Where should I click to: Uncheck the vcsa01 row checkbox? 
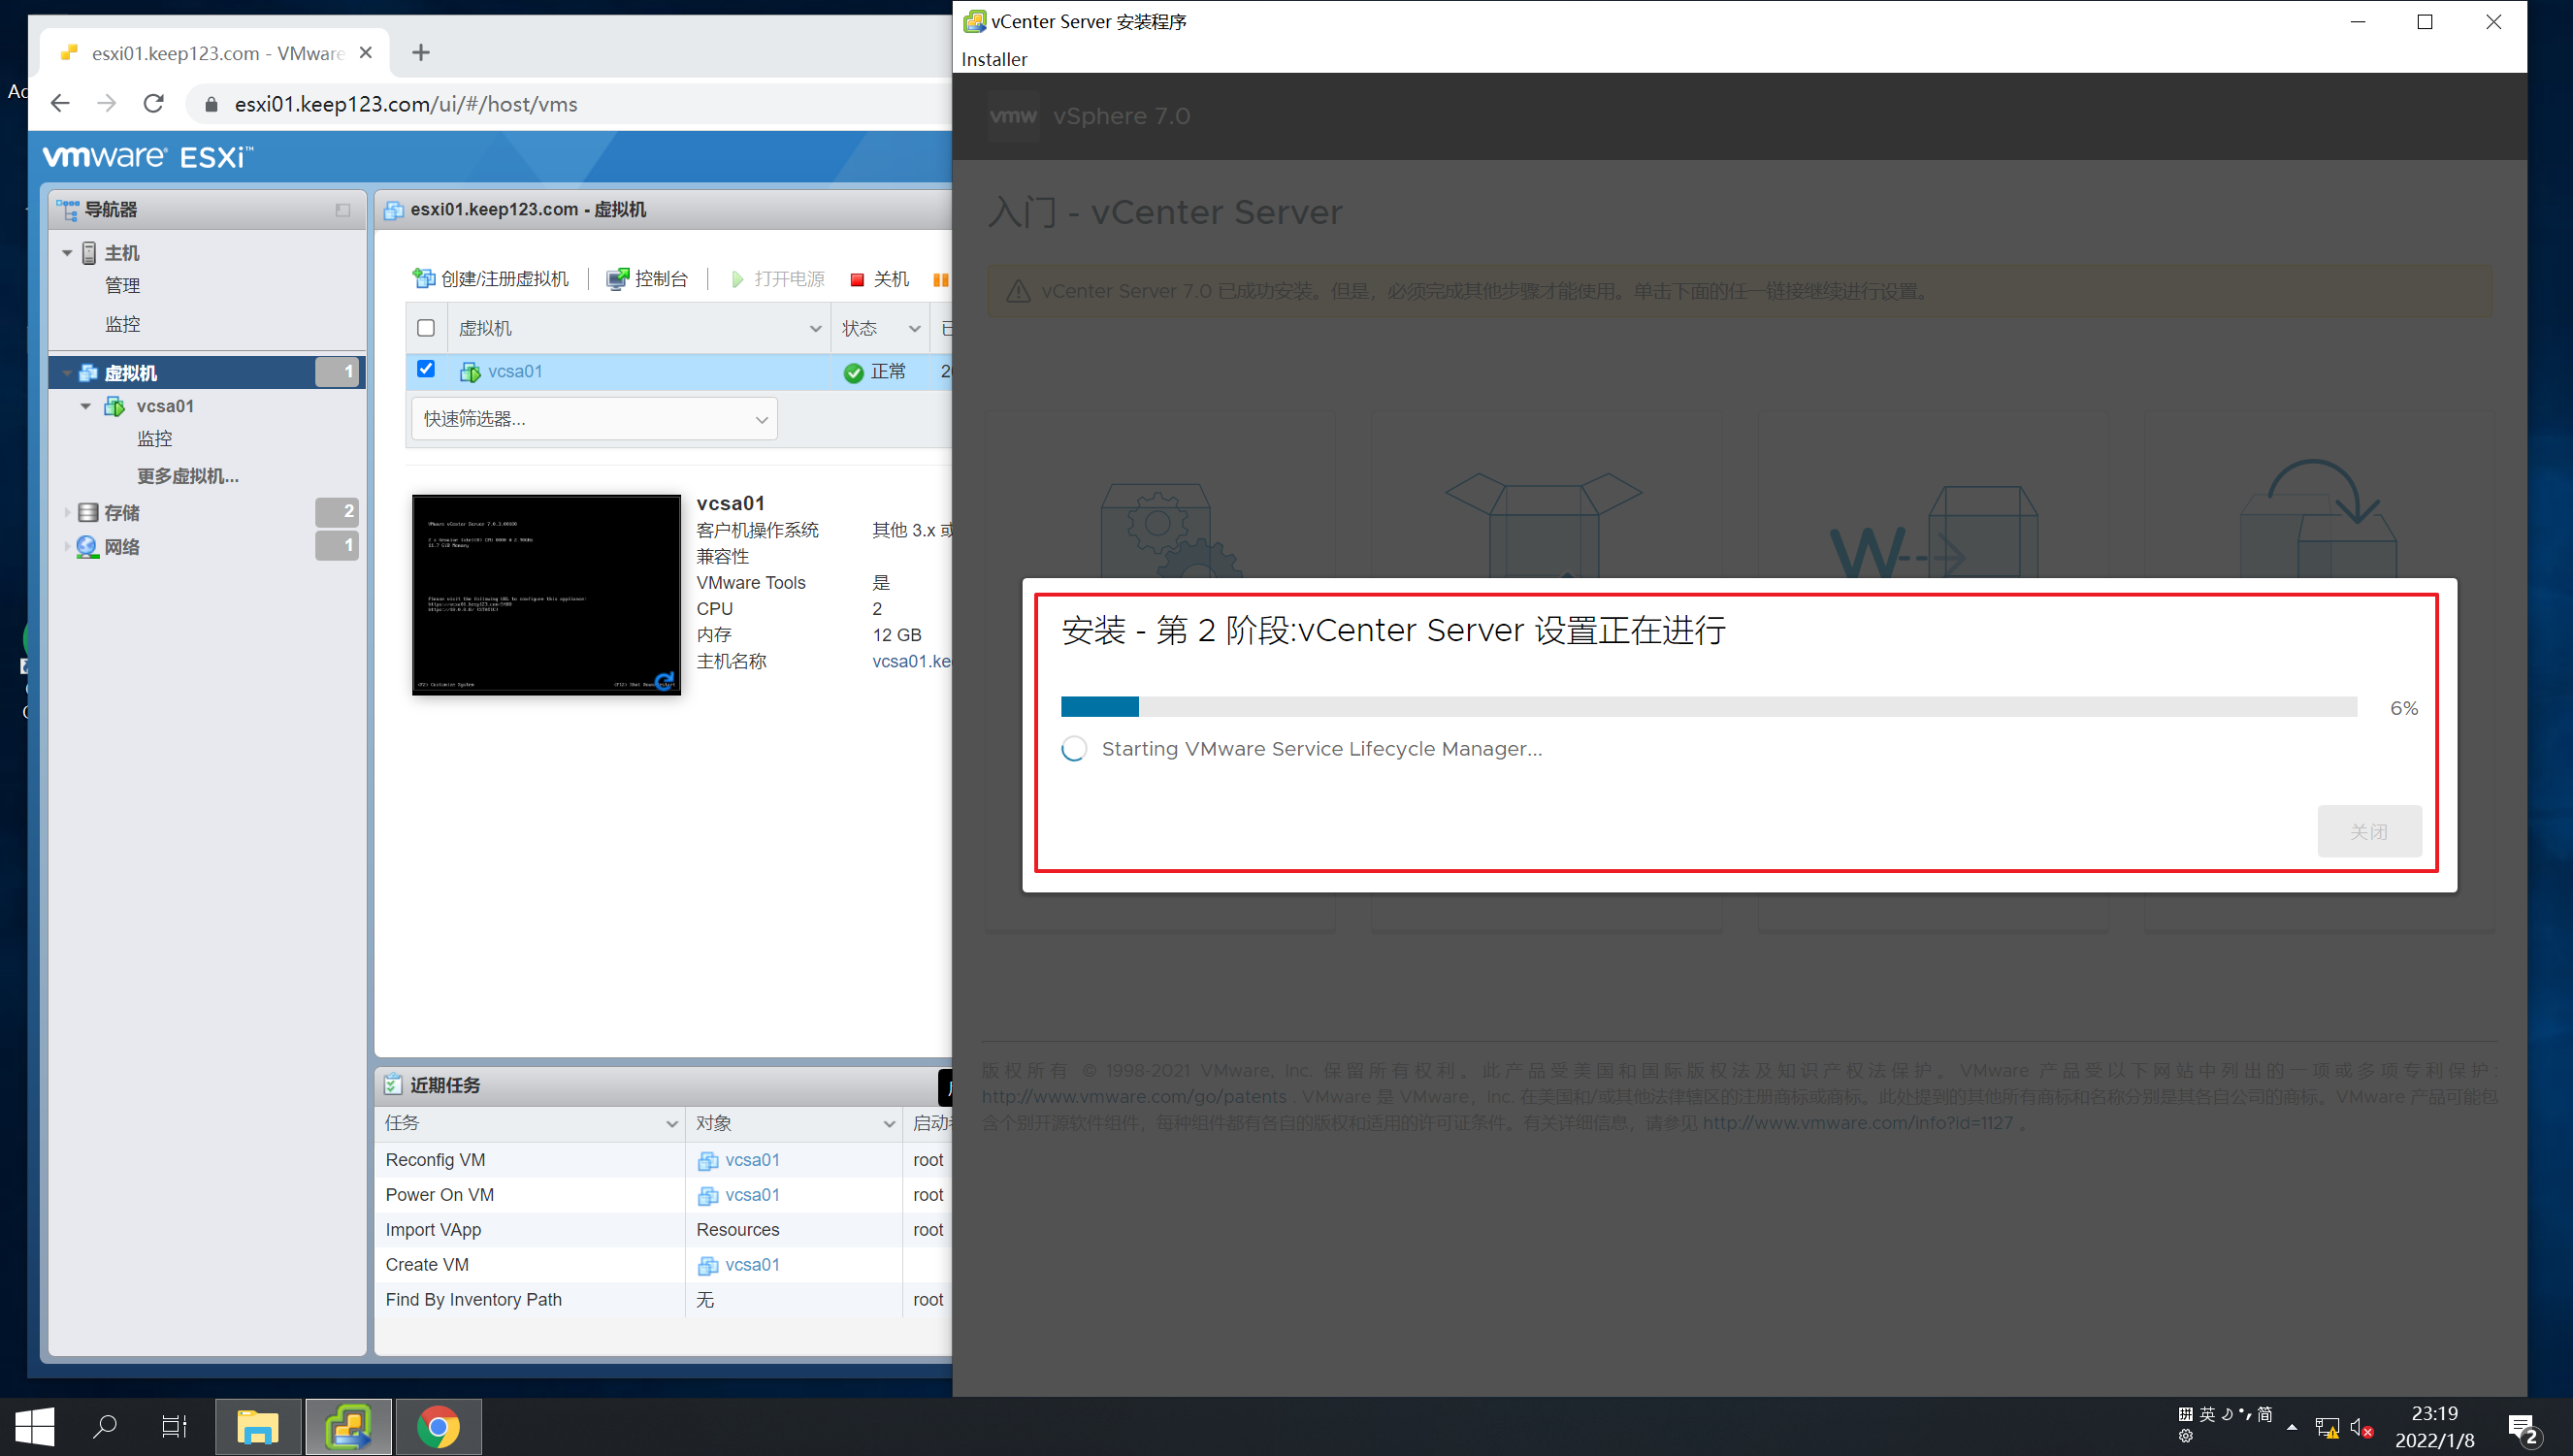pyautogui.click(x=426, y=369)
